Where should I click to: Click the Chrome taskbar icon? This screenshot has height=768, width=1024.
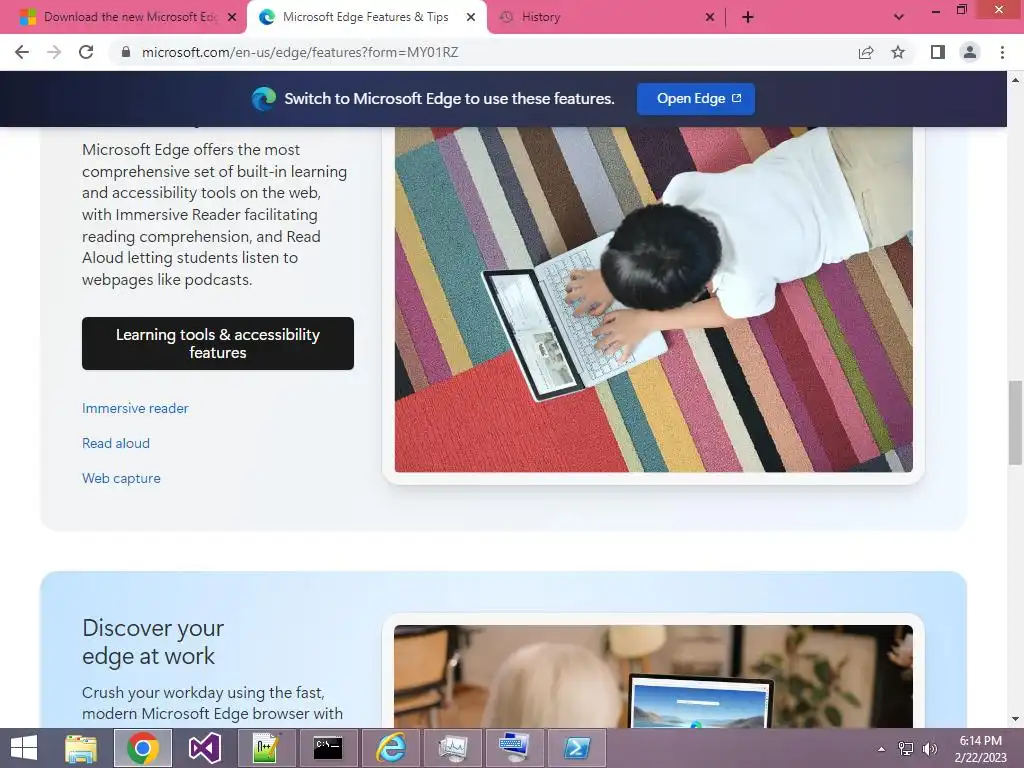pyautogui.click(x=143, y=748)
